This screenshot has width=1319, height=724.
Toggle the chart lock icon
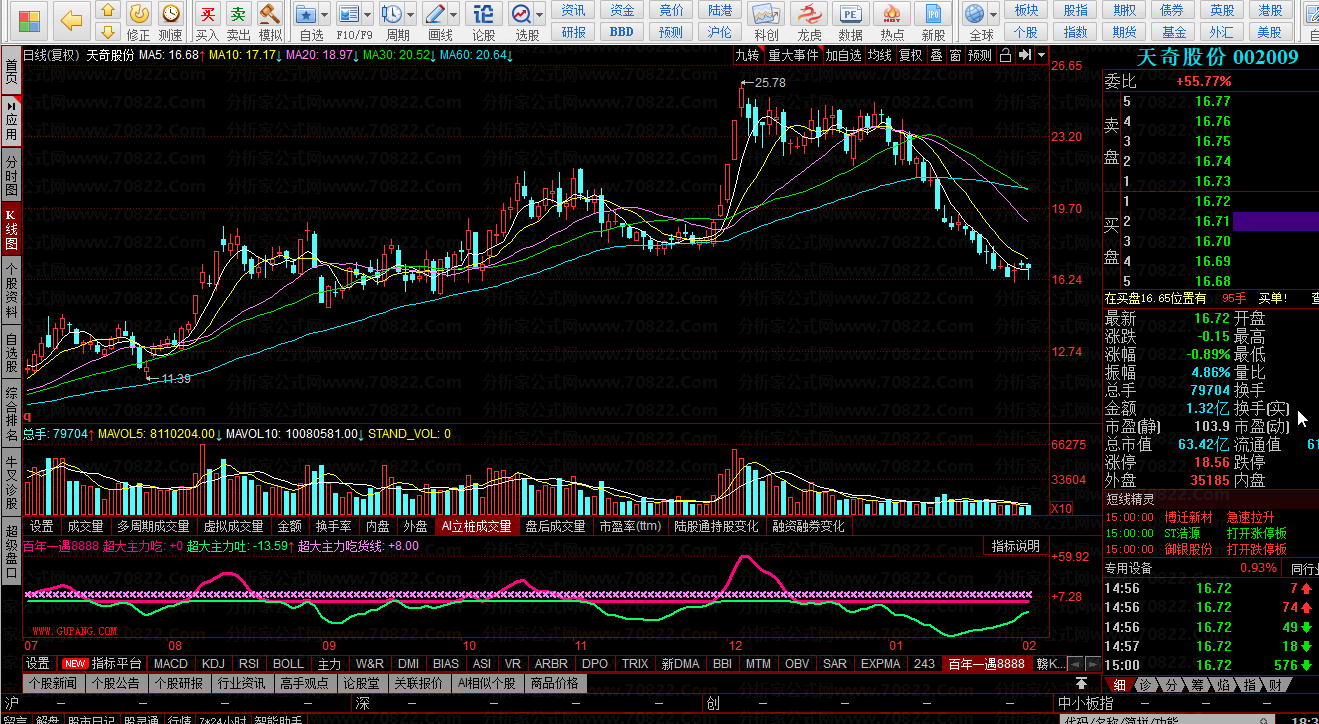click(1006, 55)
